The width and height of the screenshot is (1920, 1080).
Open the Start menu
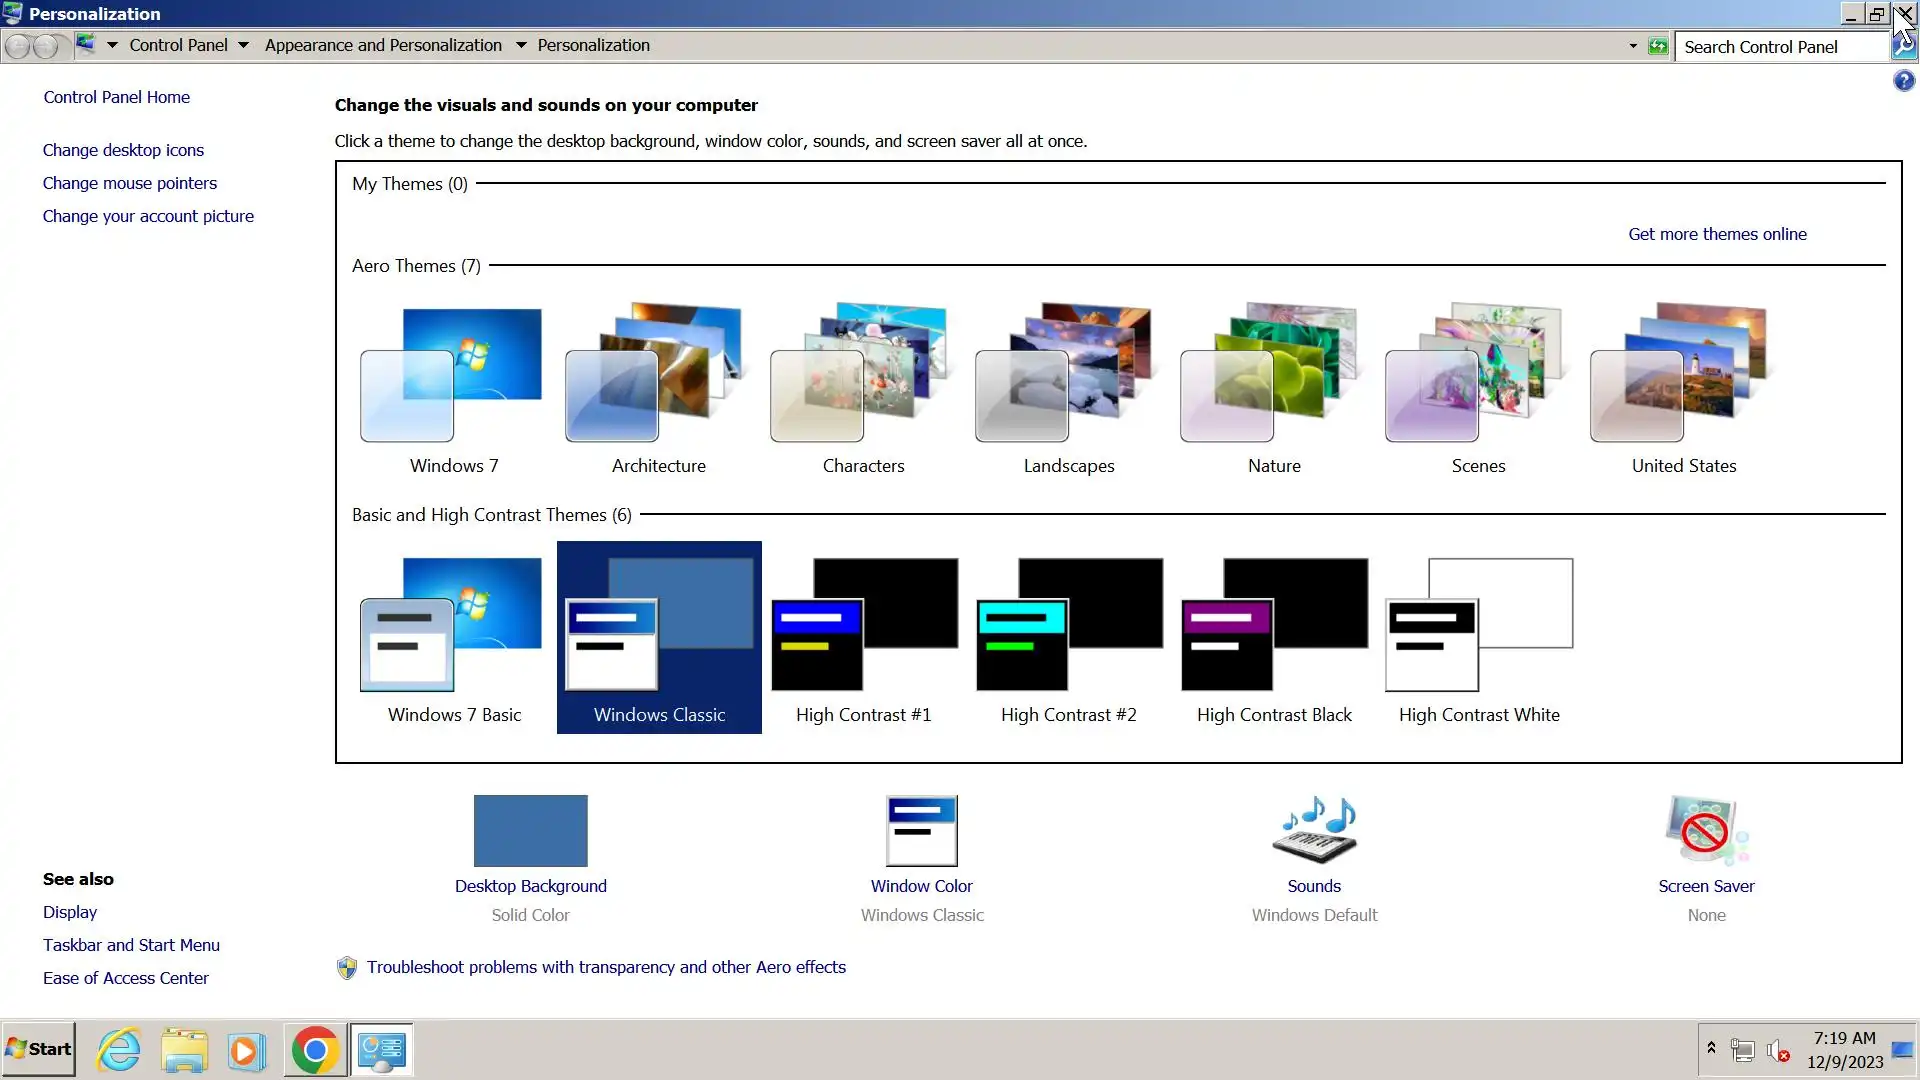[x=38, y=1049]
